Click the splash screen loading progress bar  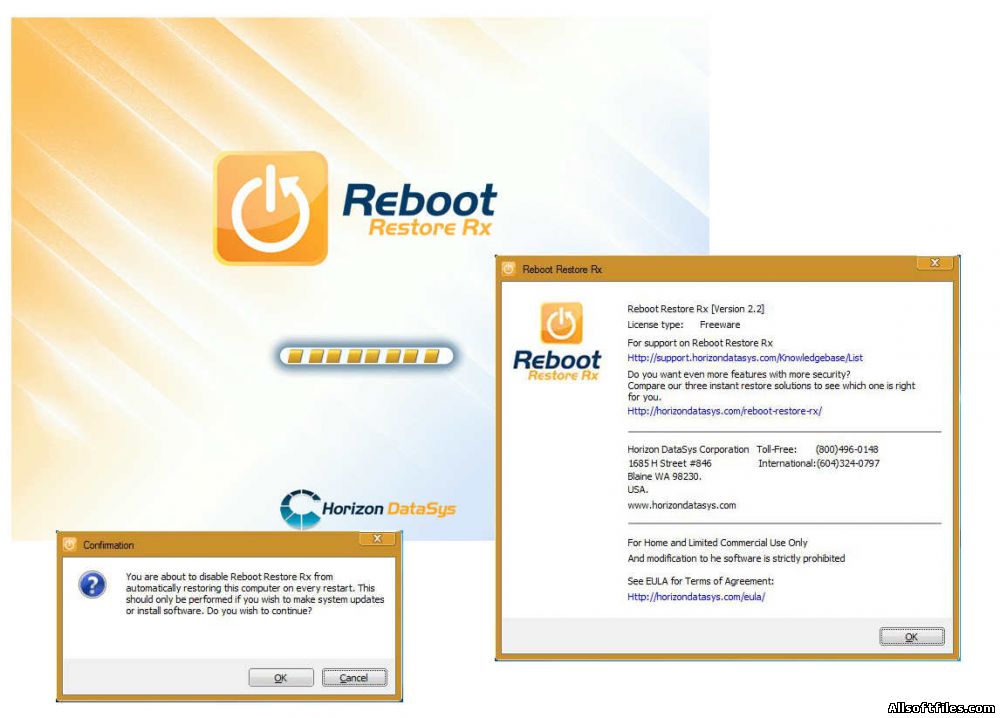[x=366, y=355]
